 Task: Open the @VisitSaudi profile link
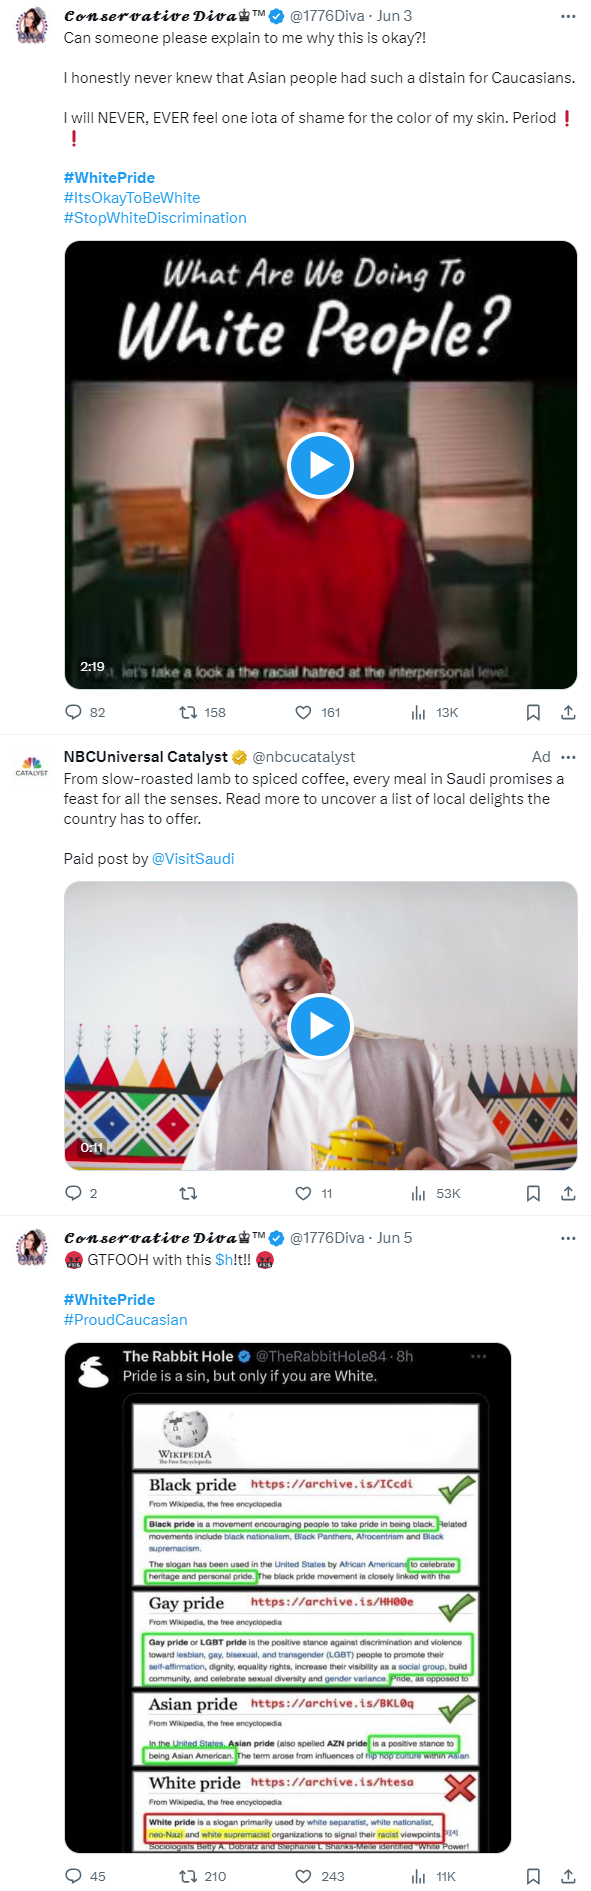(193, 858)
